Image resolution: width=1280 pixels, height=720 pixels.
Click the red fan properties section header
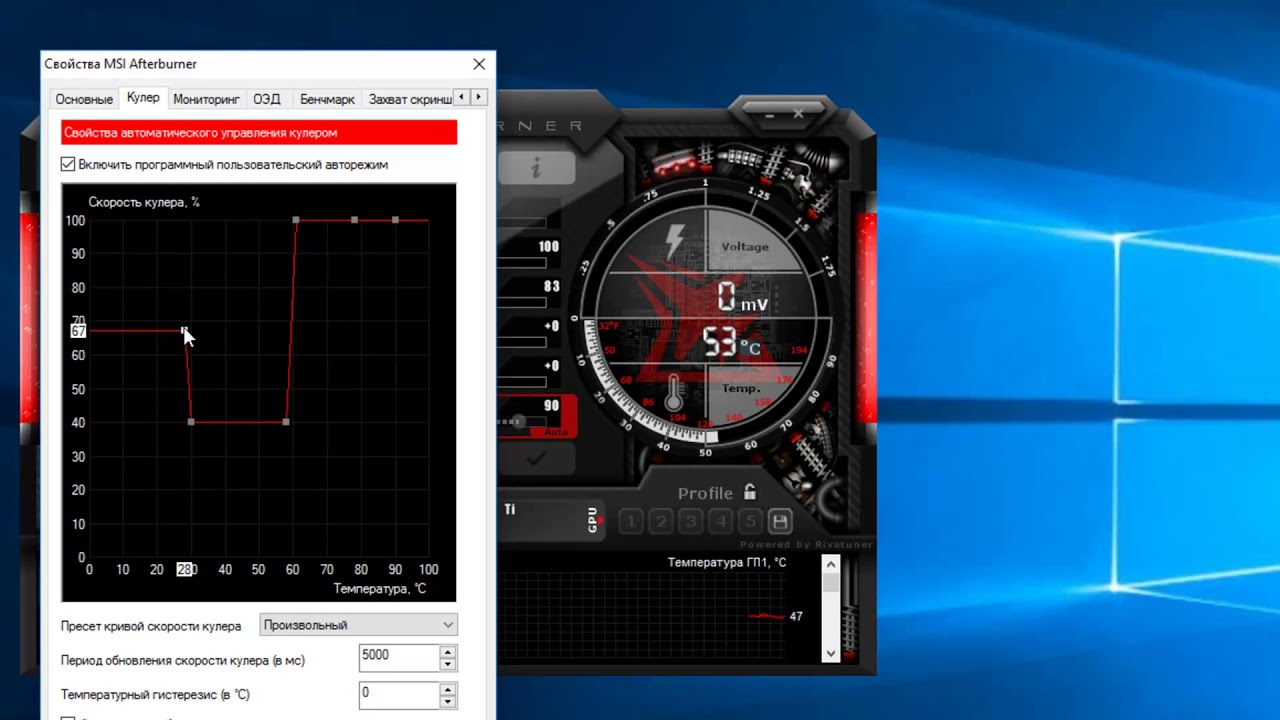[259, 132]
